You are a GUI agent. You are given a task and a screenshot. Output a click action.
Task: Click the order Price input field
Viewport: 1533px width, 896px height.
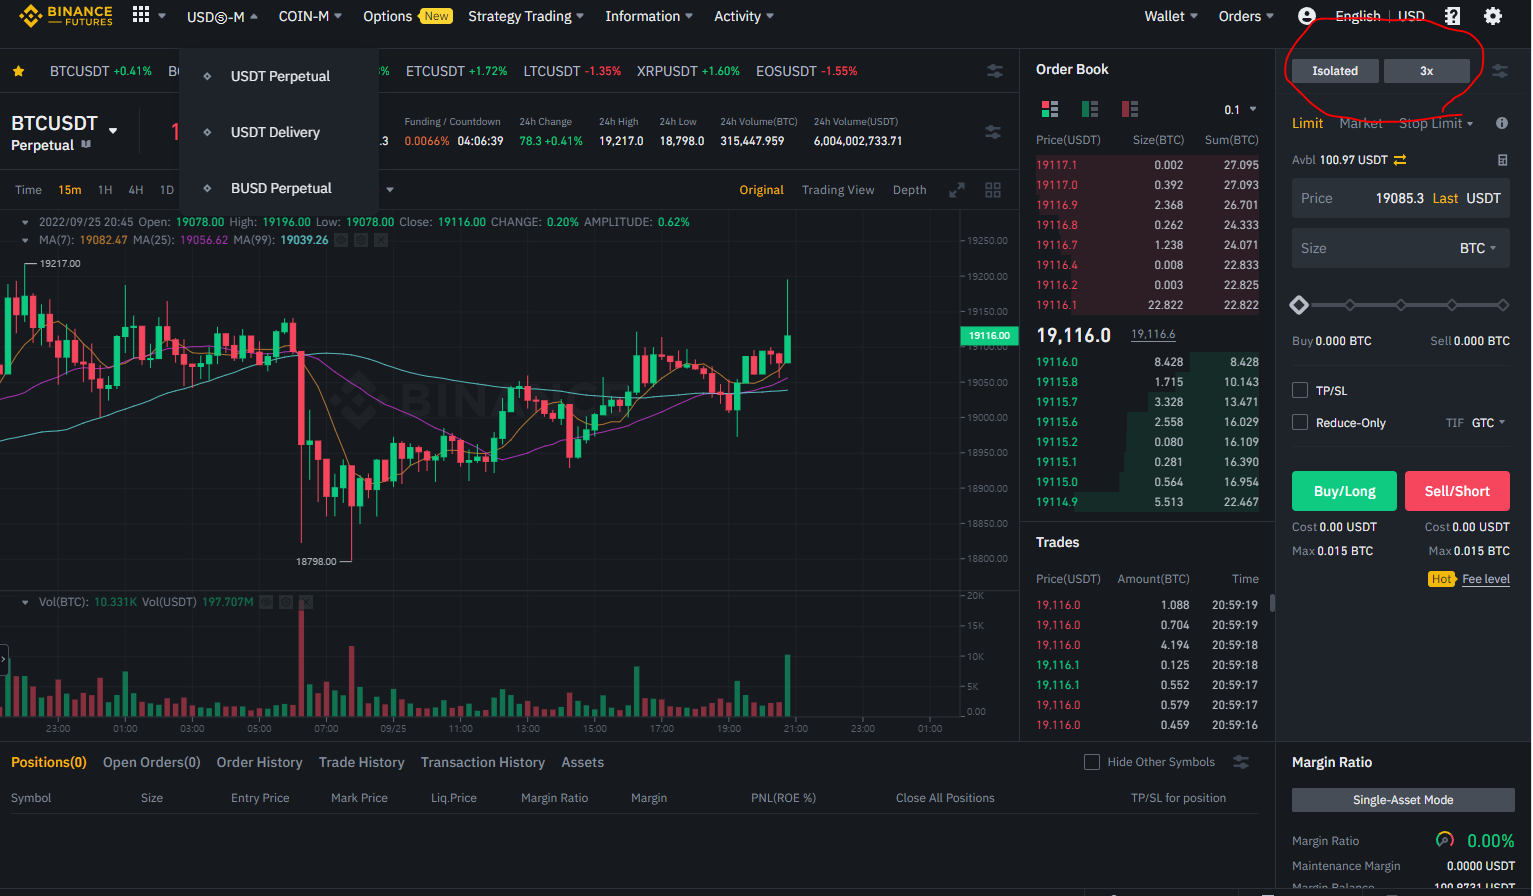pyautogui.click(x=1400, y=198)
